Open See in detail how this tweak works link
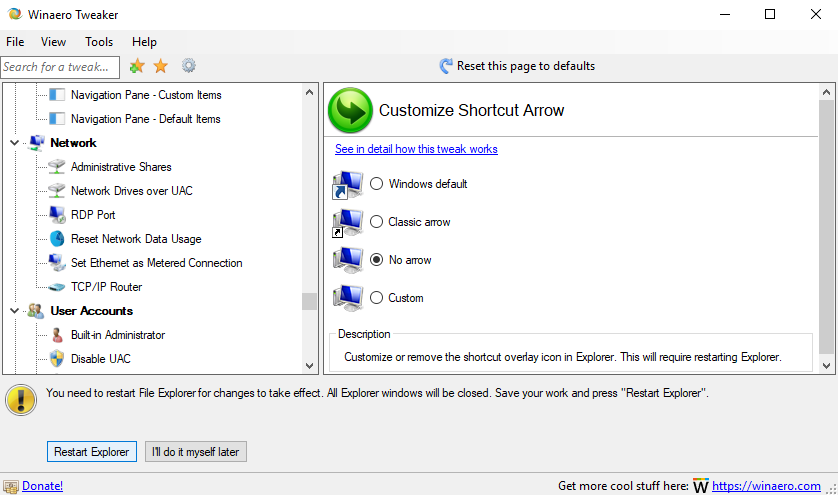Image resolution: width=838 pixels, height=495 pixels. pos(416,149)
